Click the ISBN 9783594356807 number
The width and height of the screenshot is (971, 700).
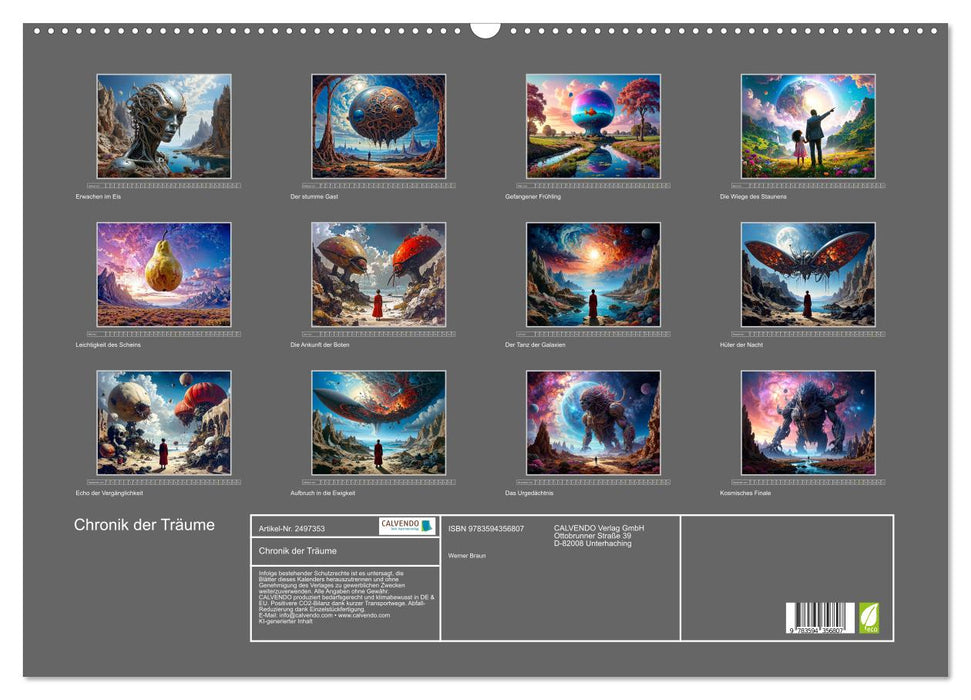(x=486, y=528)
